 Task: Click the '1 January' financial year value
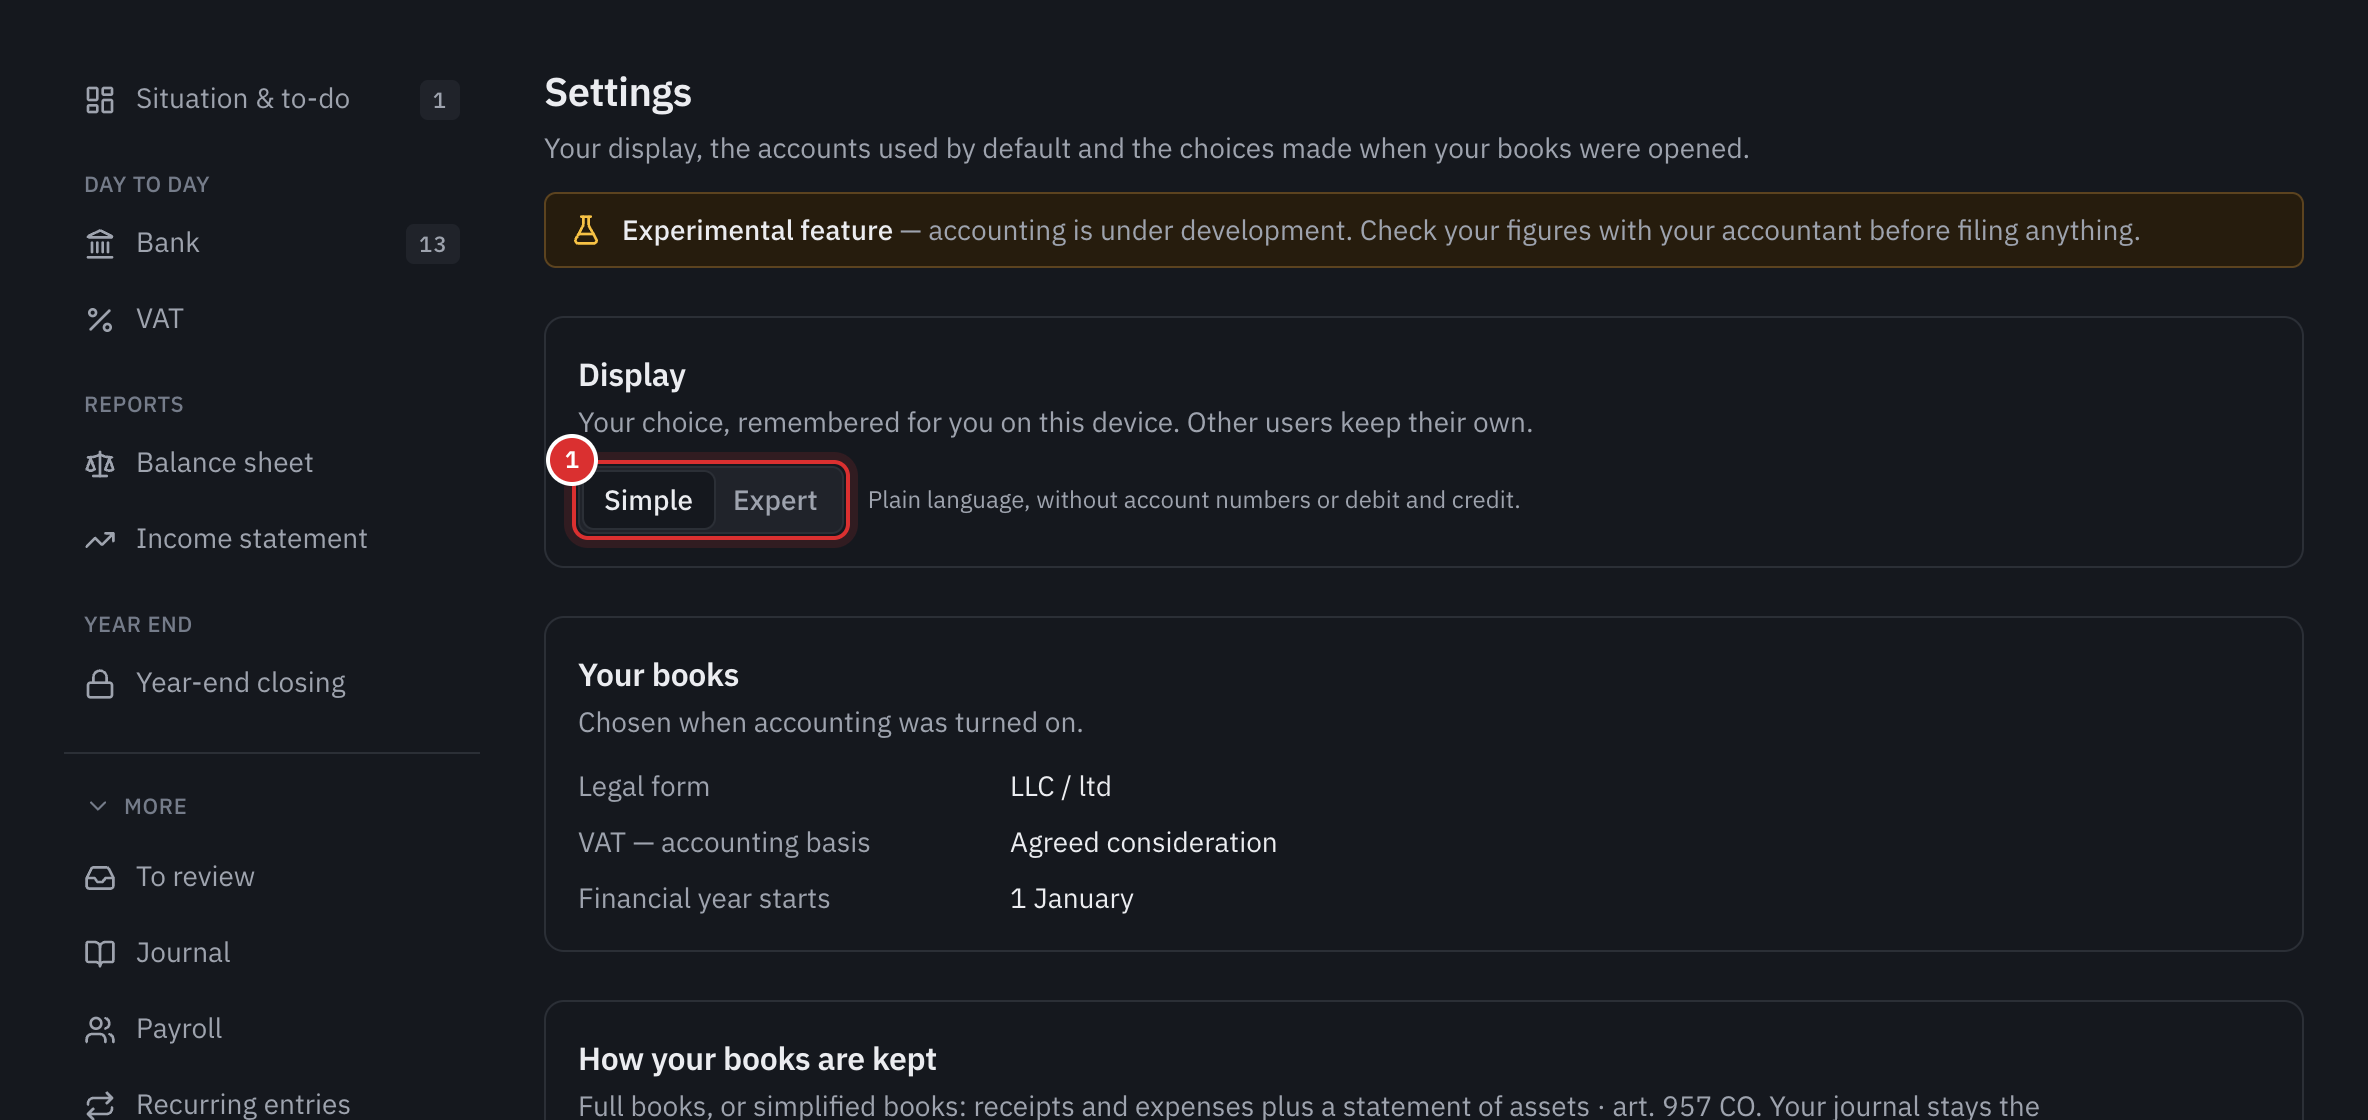1072,899
